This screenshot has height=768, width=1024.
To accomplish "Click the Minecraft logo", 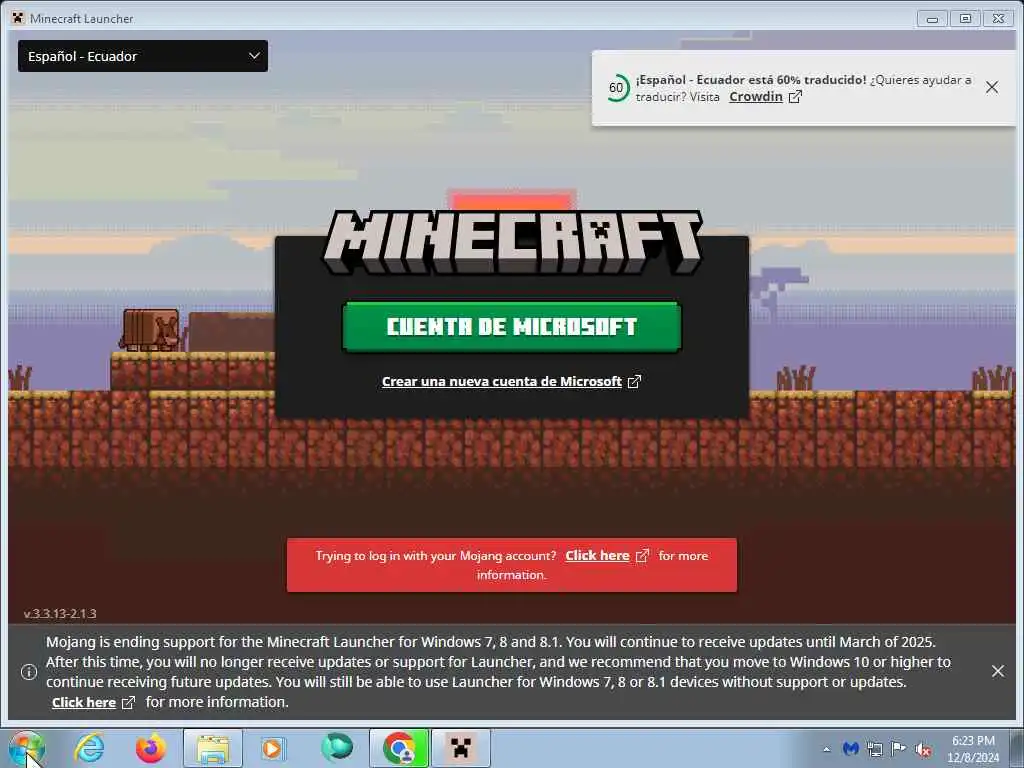I will (512, 242).
